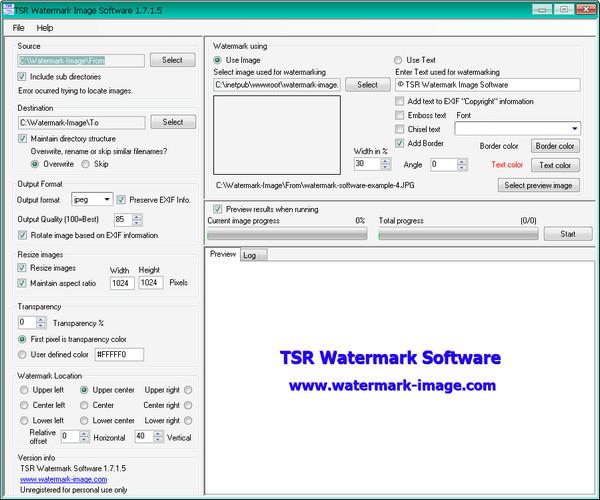Click the empty watermark image preview box

tap(277, 135)
